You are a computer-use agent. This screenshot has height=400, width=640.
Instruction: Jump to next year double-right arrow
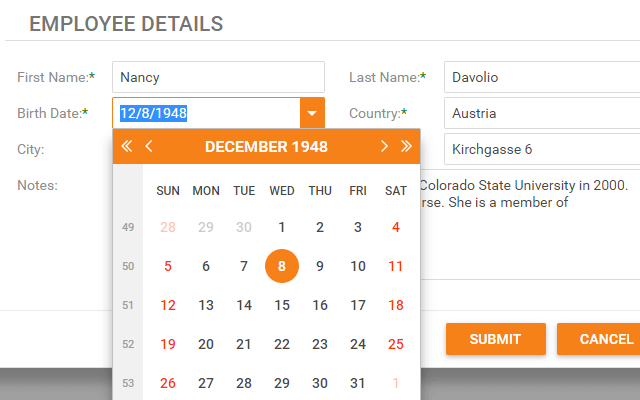(406, 146)
